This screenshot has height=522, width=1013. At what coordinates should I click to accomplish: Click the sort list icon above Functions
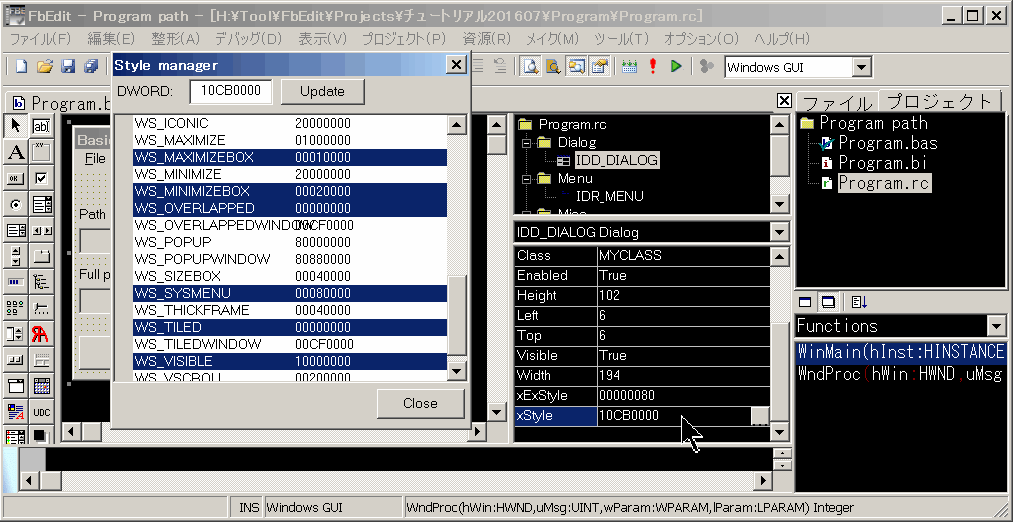[x=859, y=302]
